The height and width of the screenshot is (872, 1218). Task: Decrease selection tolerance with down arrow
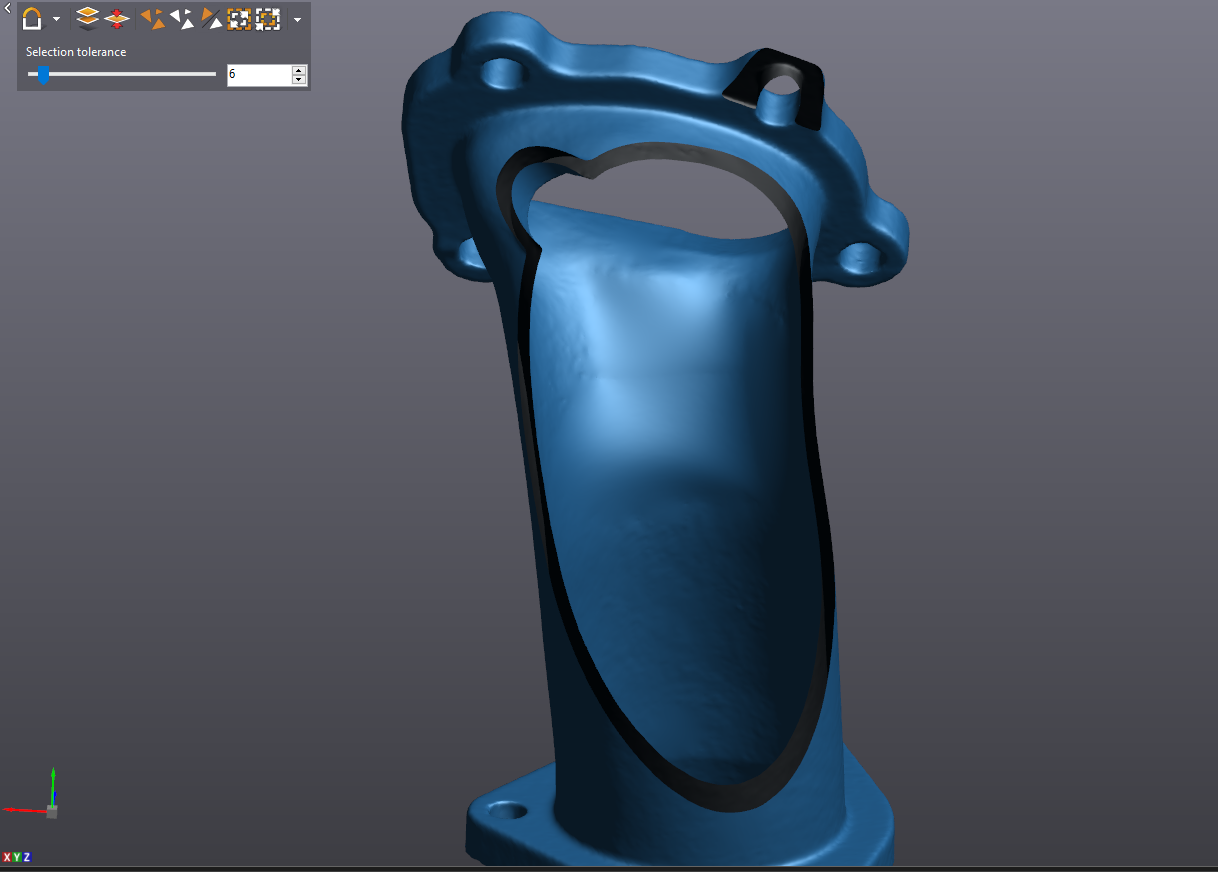pyautogui.click(x=299, y=80)
